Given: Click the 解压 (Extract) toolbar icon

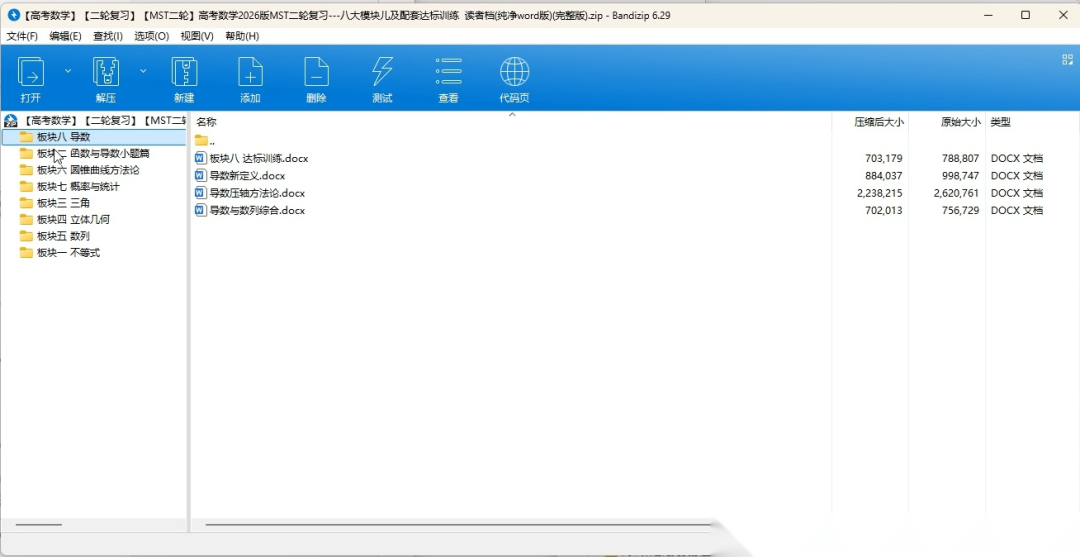Looking at the screenshot, I should pos(106,73).
